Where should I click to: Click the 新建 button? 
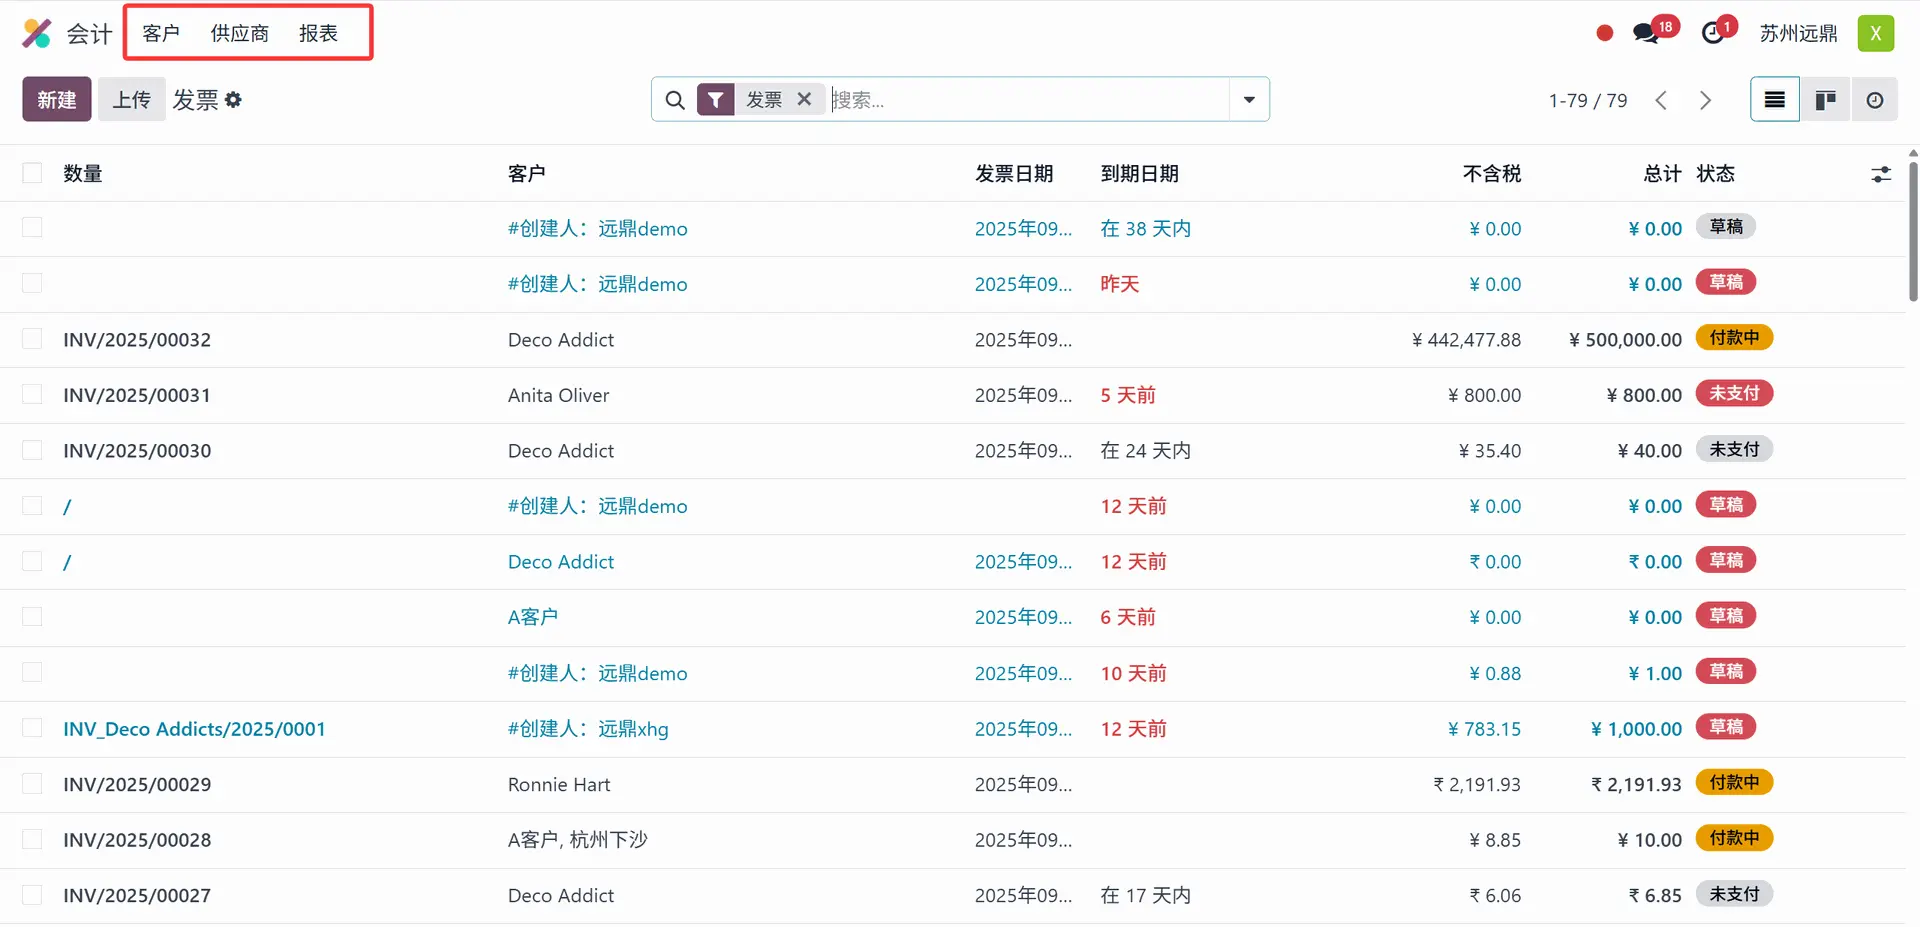(x=57, y=100)
